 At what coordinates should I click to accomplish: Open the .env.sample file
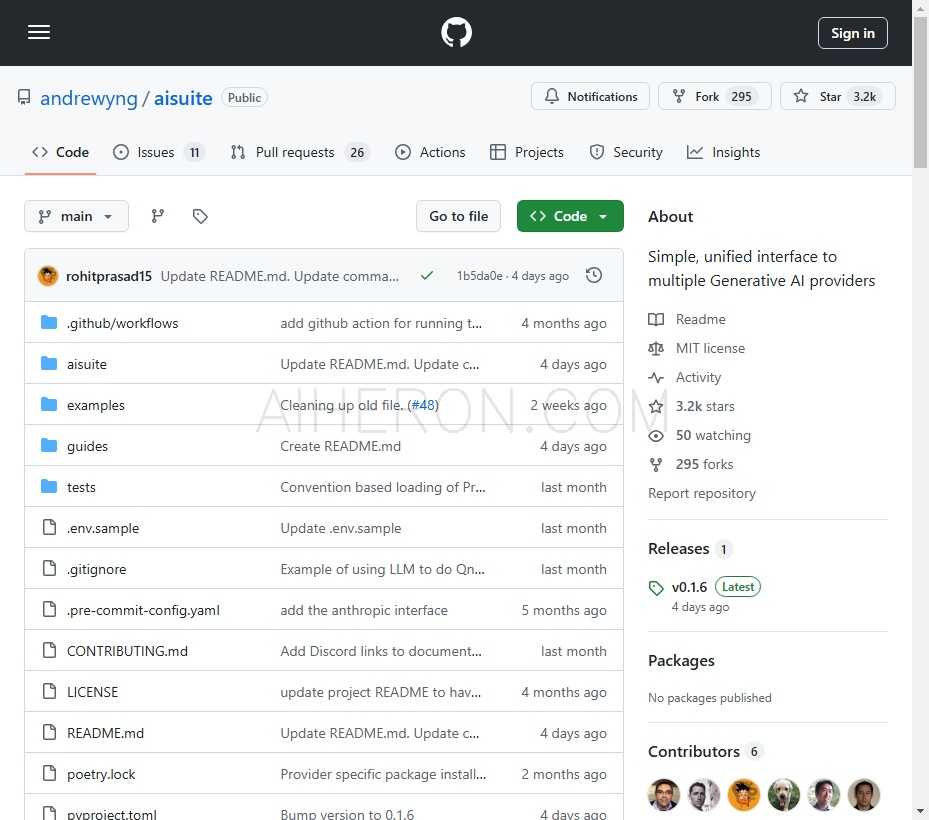click(x=103, y=528)
